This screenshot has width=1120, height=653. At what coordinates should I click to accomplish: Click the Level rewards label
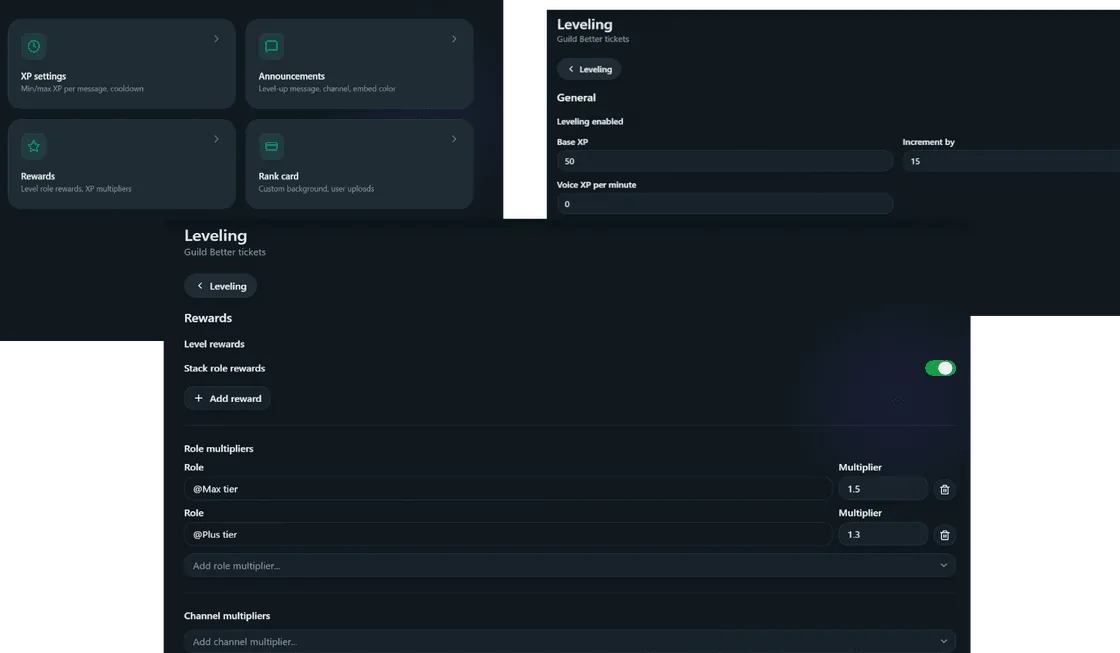[x=214, y=344]
